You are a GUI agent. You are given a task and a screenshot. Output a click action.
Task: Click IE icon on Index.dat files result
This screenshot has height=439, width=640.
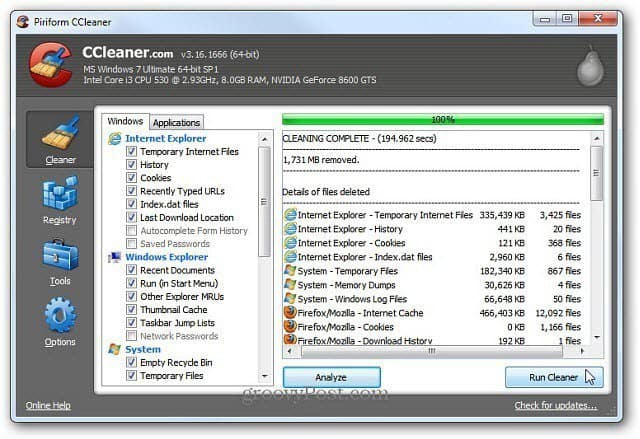(290, 257)
